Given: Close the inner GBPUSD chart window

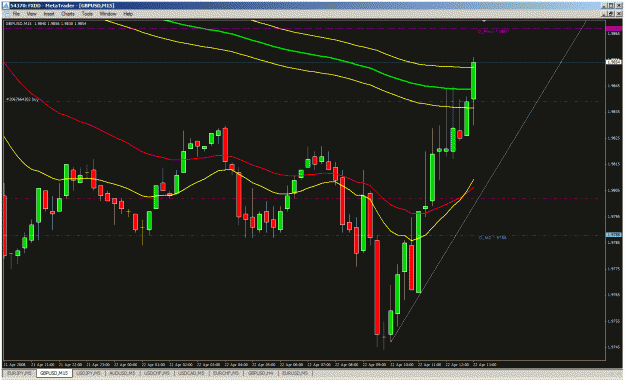Looking at the screenshot, I should (x=618, y=14).
